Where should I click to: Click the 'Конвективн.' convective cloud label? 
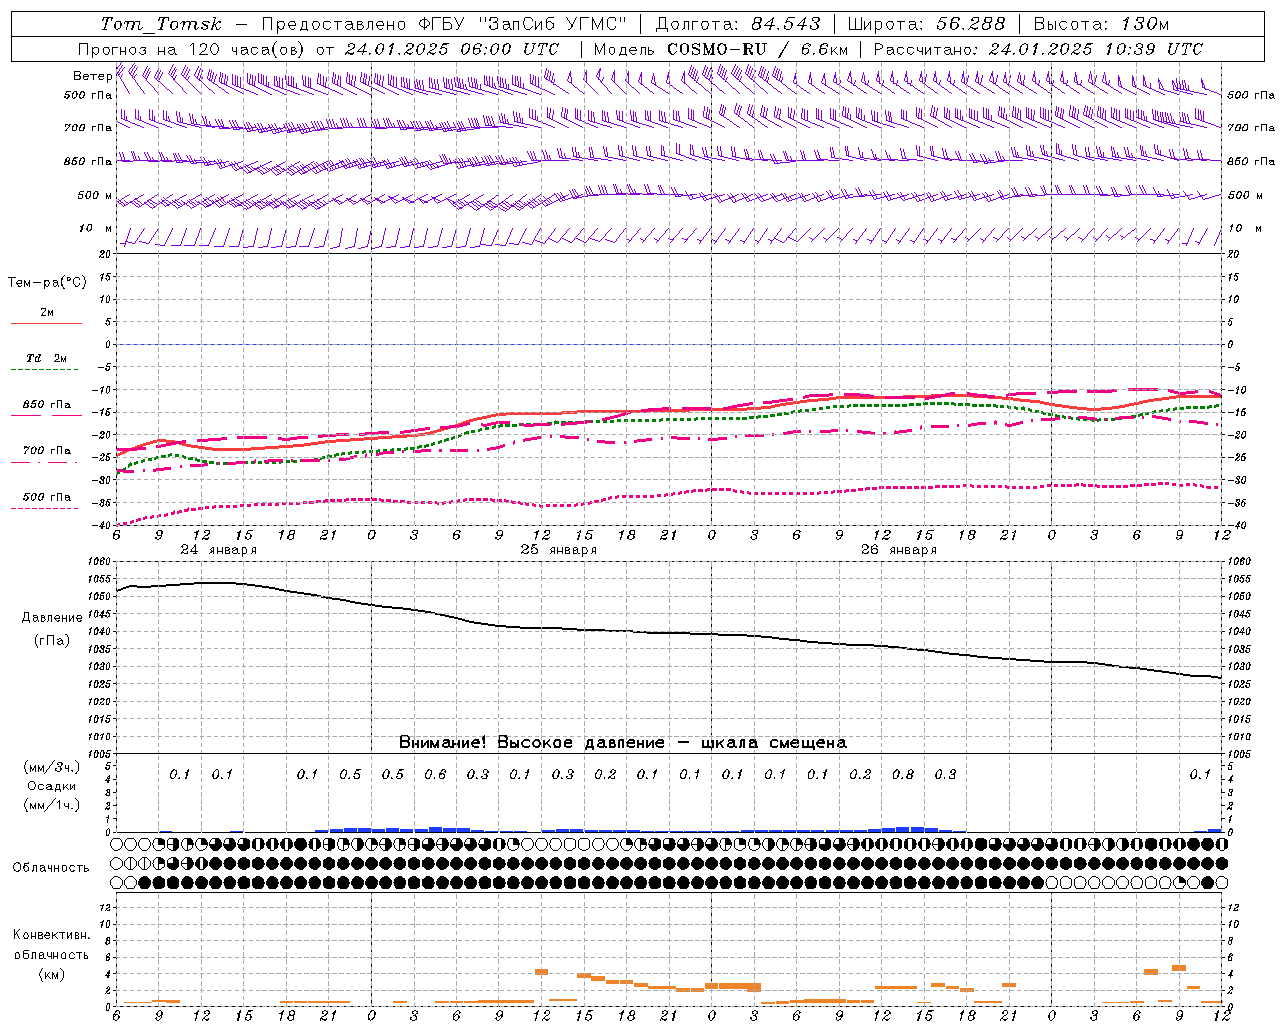52,936
